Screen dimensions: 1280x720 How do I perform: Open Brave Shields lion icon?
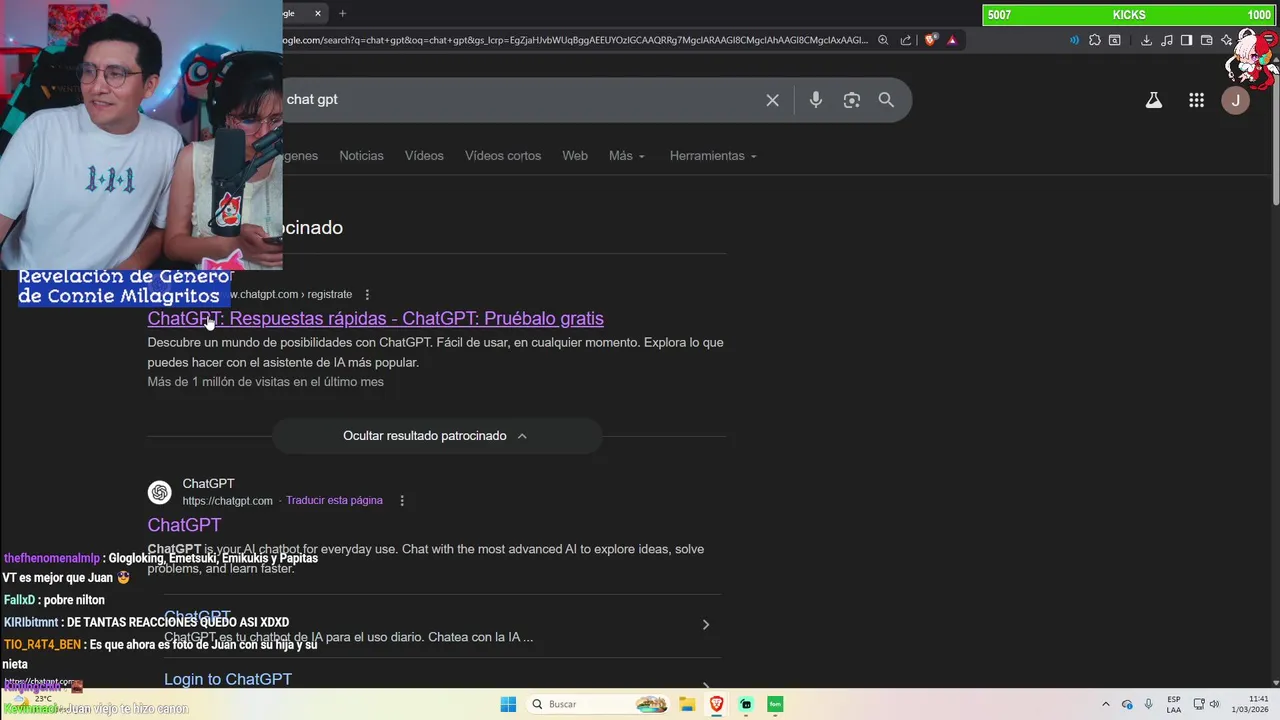point(931,40)
